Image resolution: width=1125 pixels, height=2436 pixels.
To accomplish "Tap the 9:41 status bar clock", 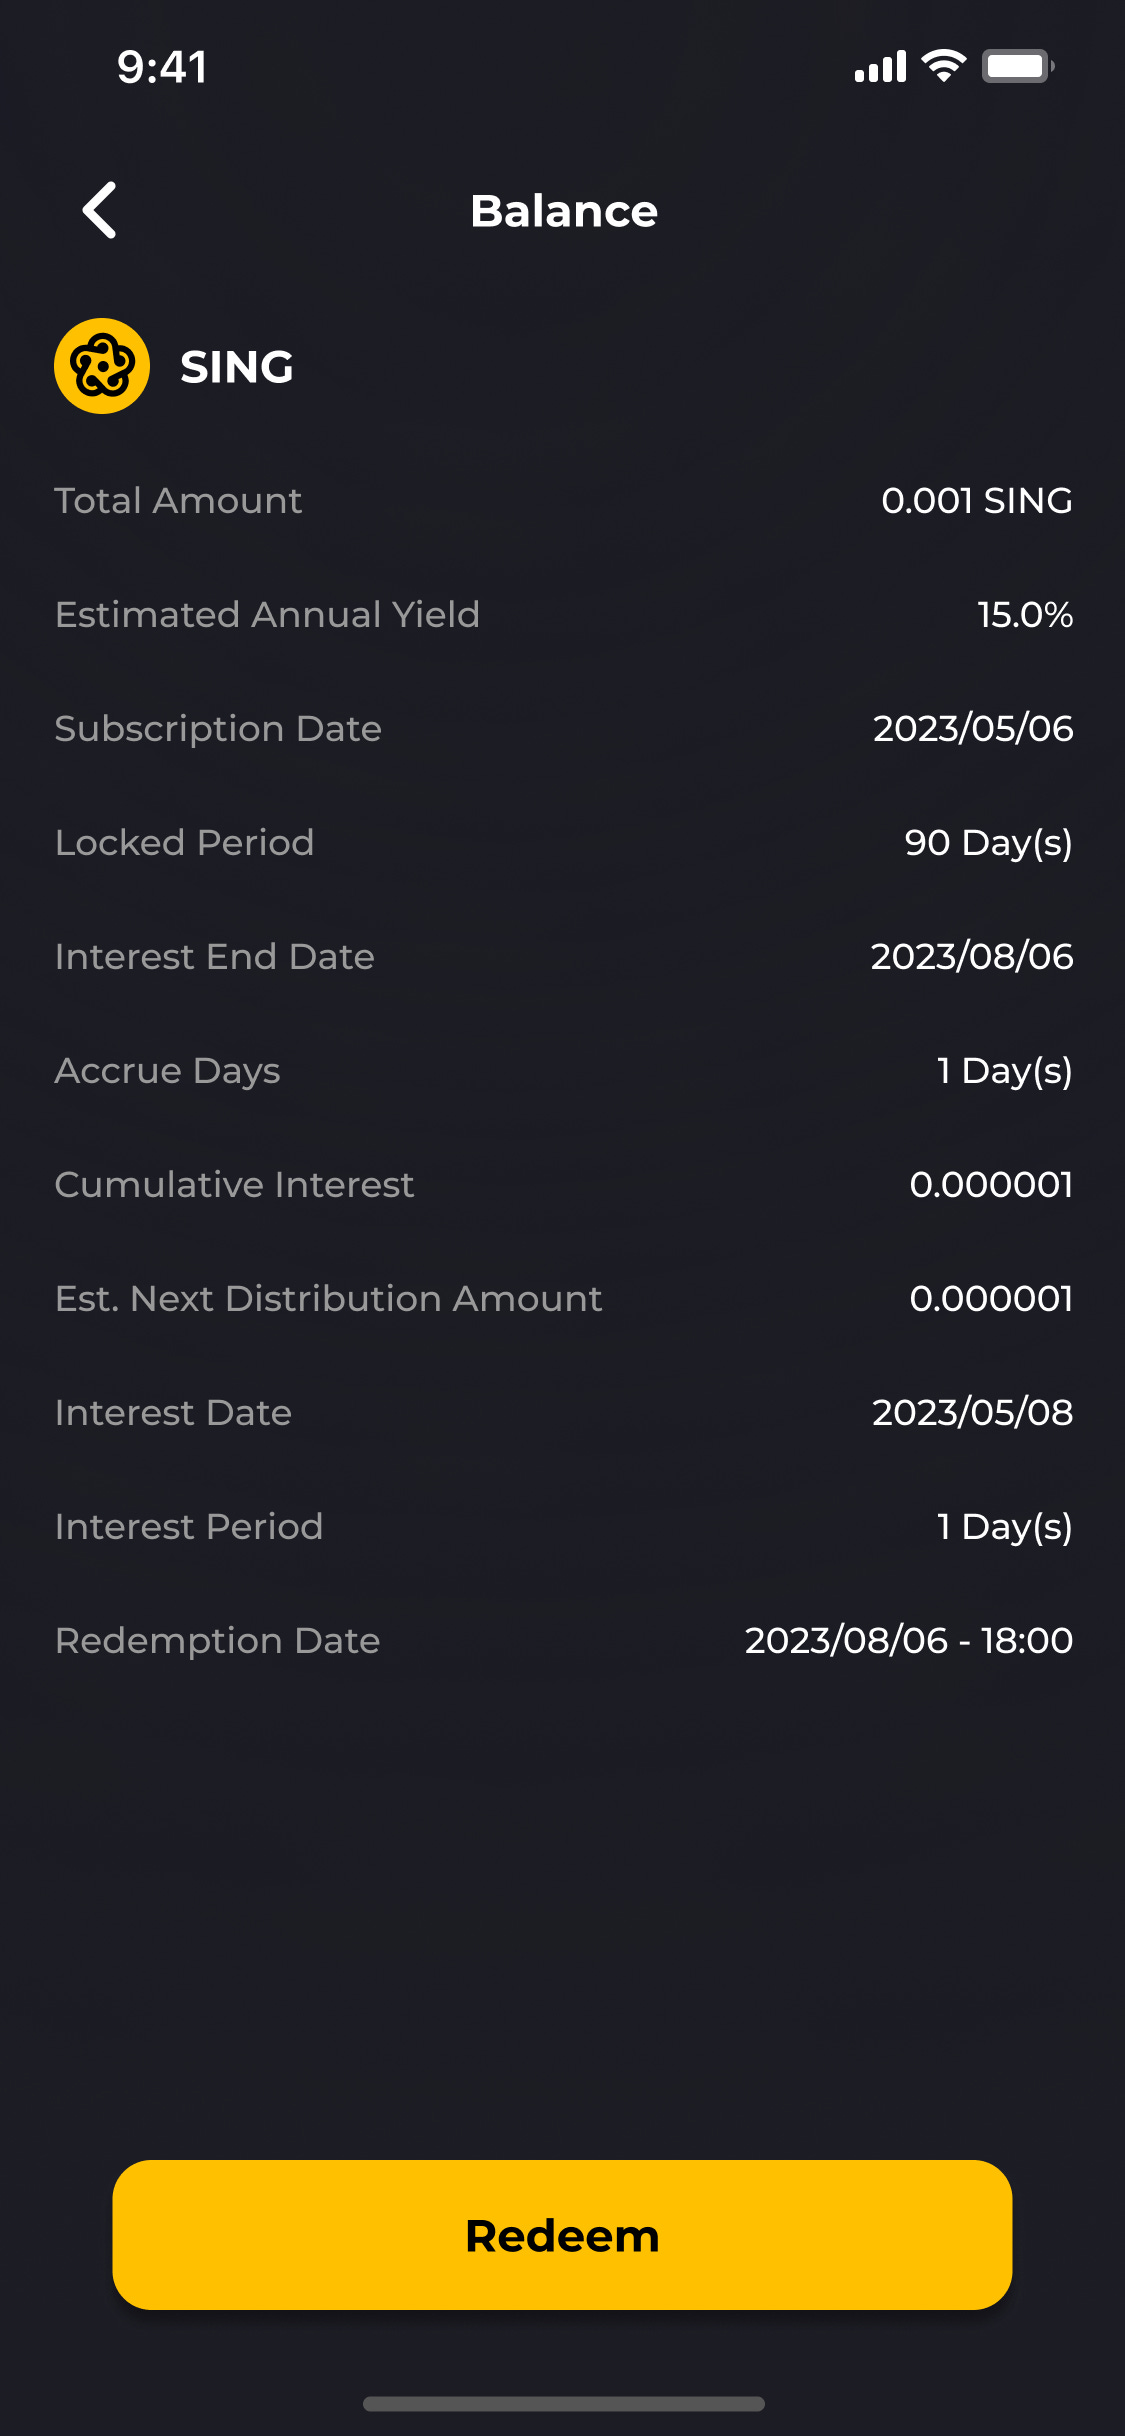I will [162, 67].
